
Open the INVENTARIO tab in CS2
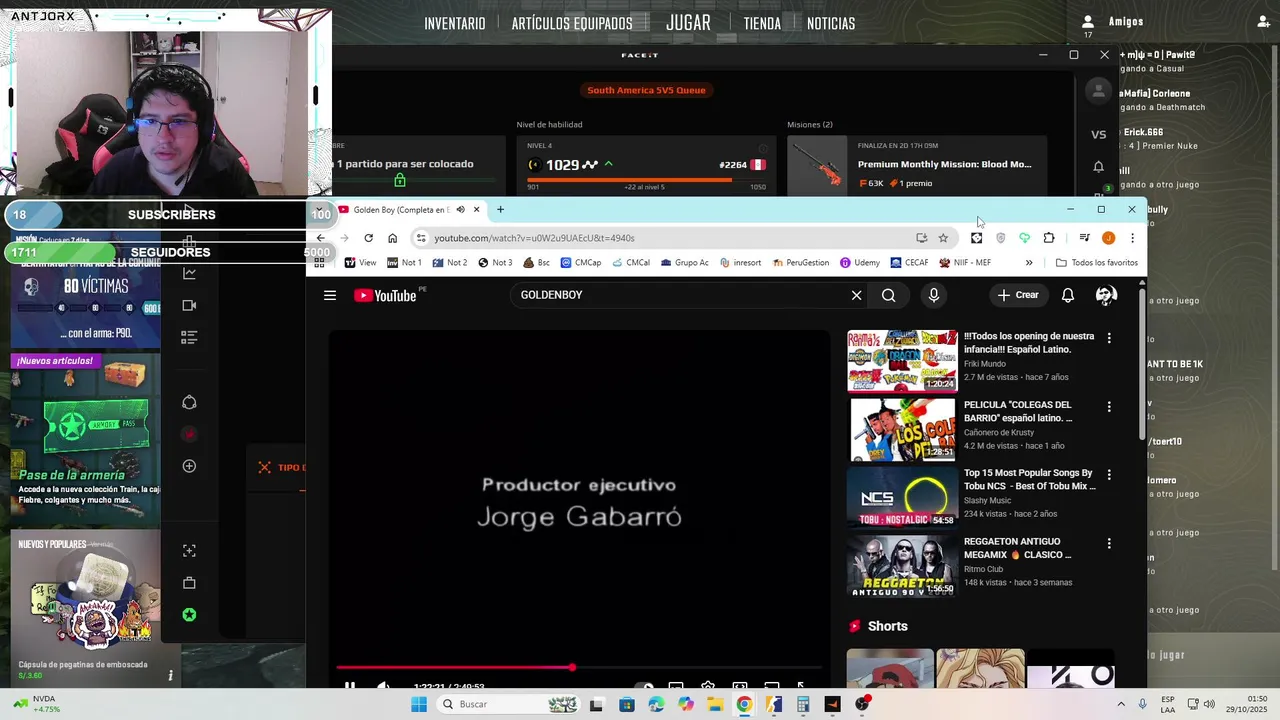[x=455, y=24]
